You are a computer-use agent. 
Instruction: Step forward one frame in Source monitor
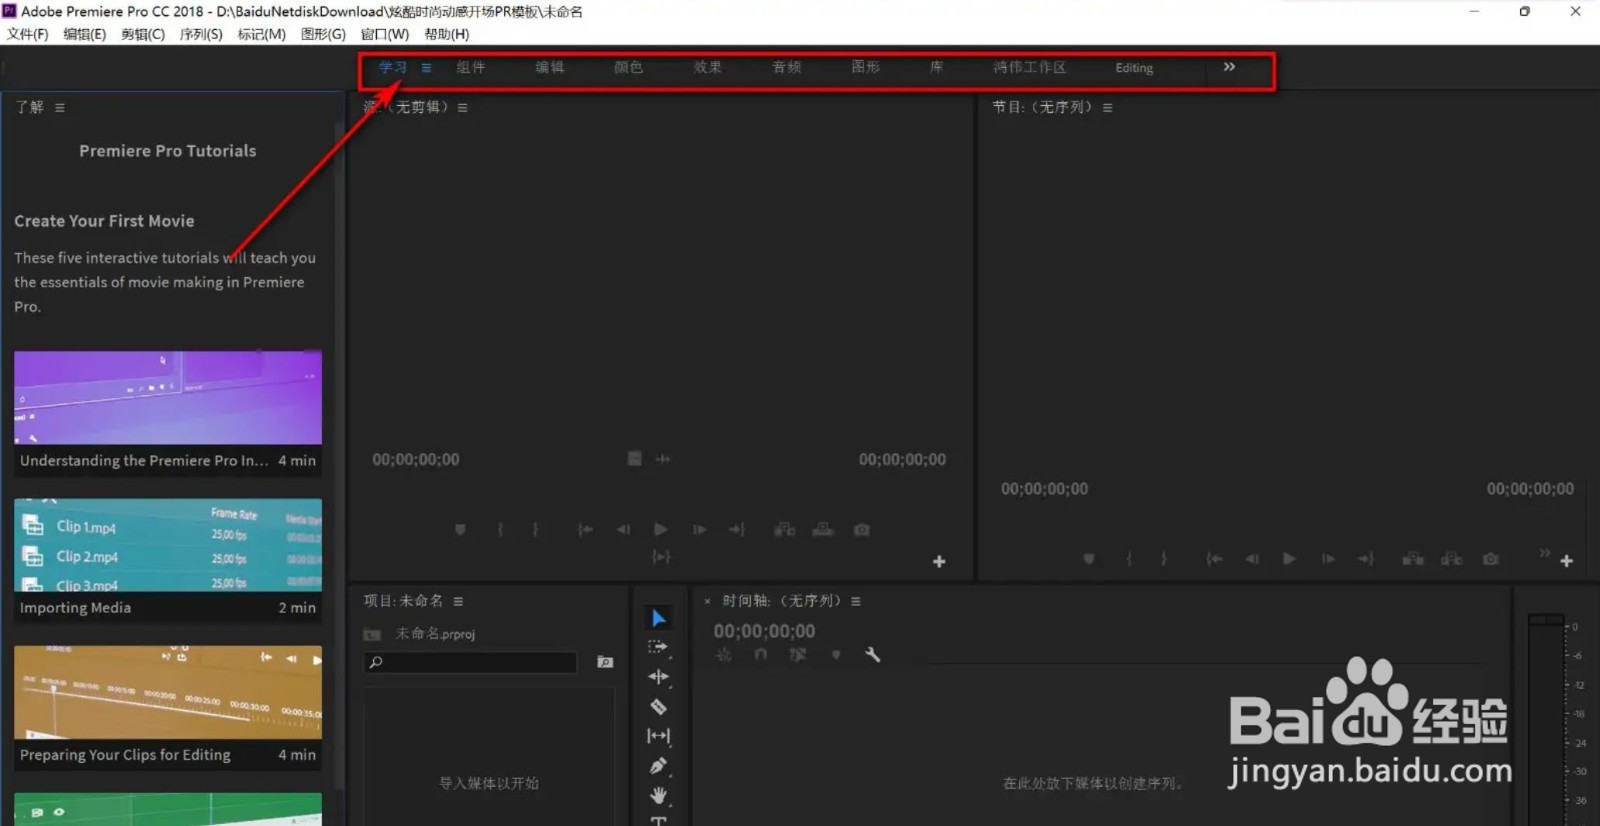point(699,529)
